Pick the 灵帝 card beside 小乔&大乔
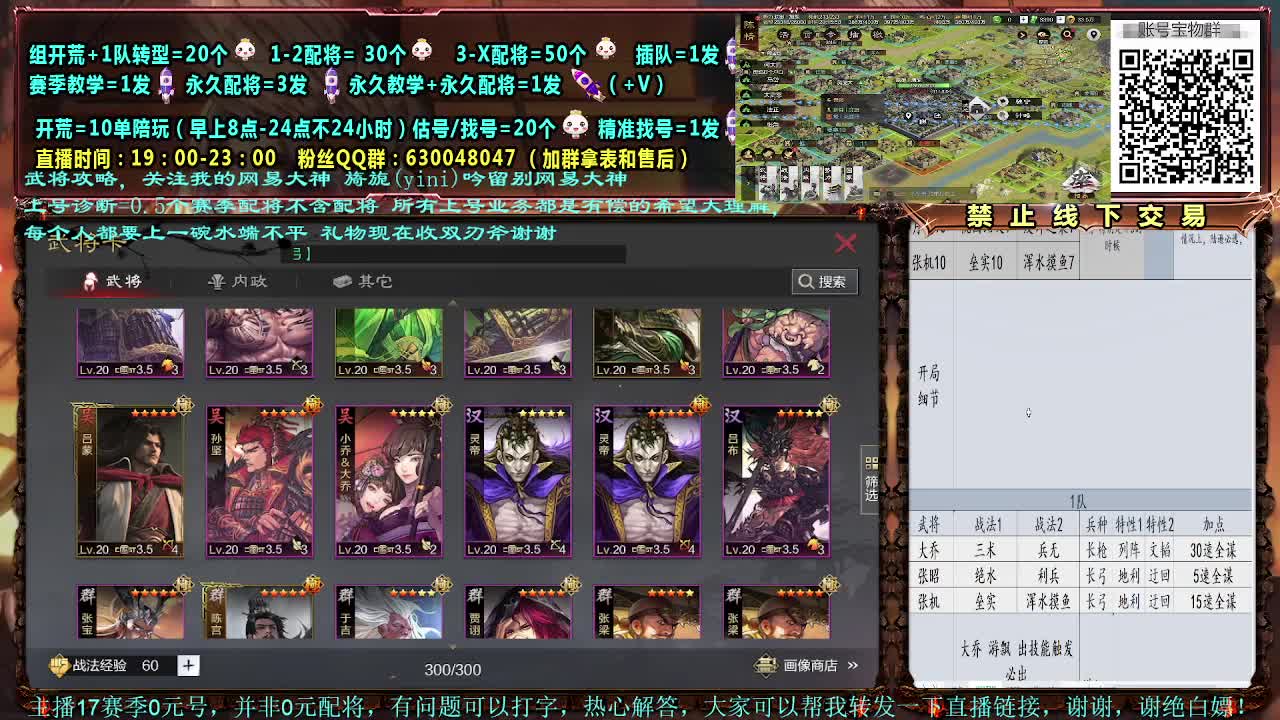 [518, 481]
